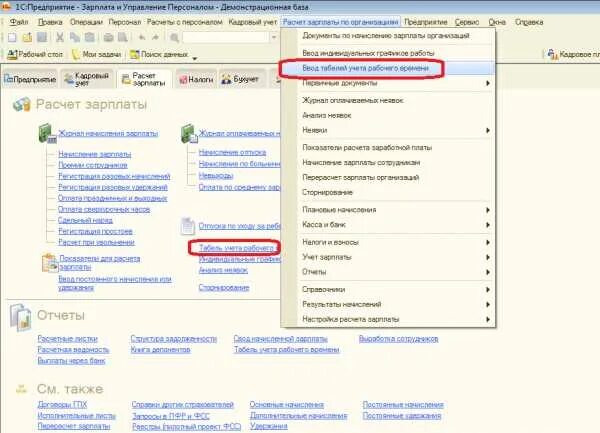Open the Расчет при увольнении link
600x433 pixels.
pos(96,243)
